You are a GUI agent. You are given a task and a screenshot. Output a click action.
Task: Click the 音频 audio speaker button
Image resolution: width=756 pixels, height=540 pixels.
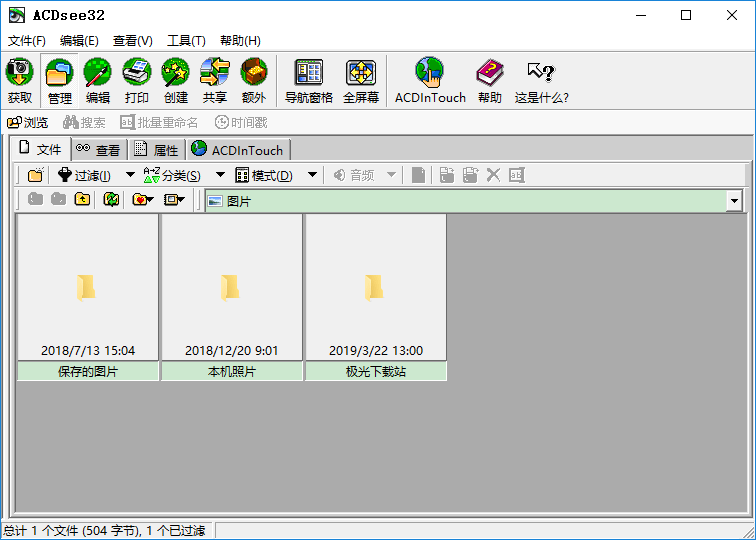(354, 175)
